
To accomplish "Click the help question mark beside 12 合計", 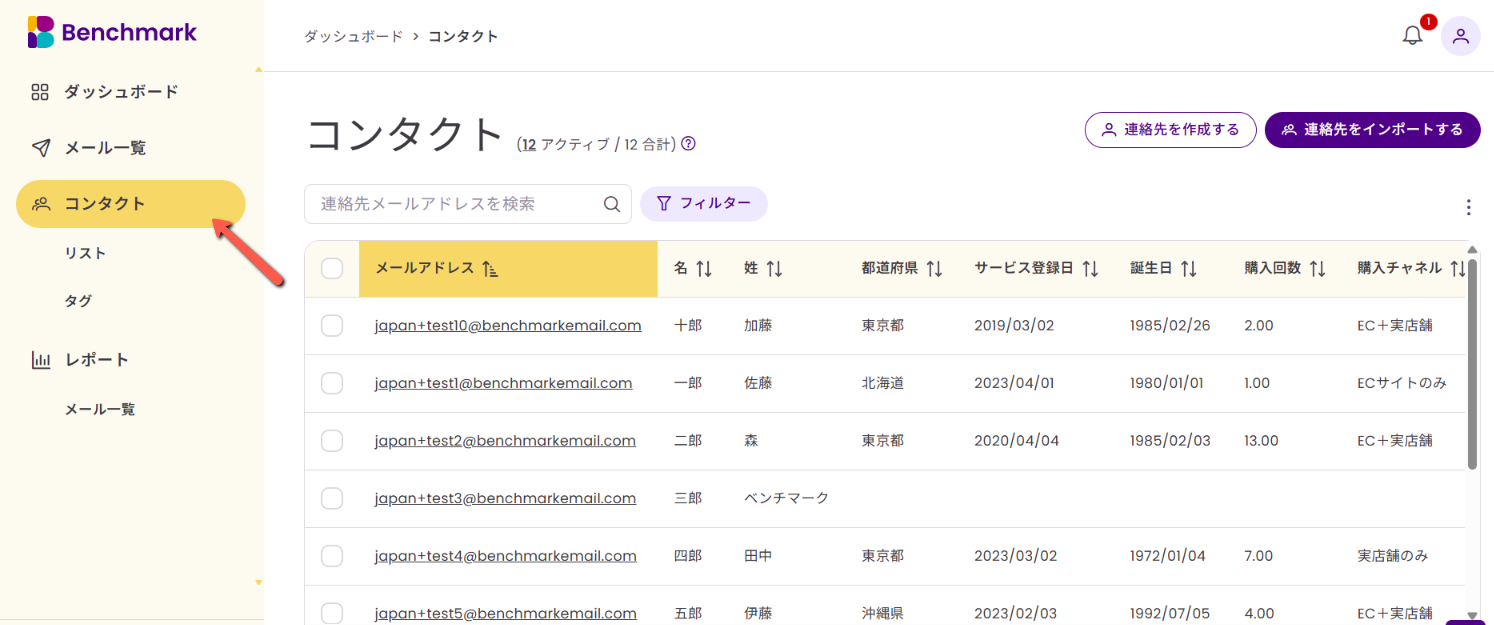I will (x=688, y=144).
